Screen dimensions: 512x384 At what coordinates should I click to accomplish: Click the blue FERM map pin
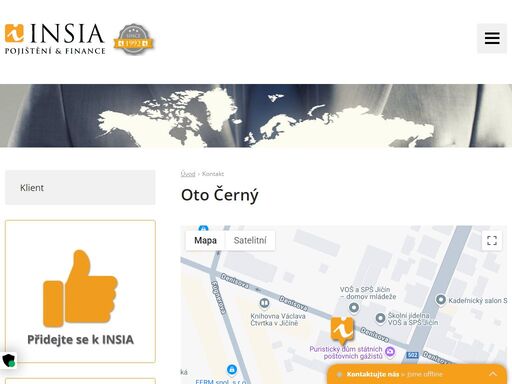click(232, 369)
